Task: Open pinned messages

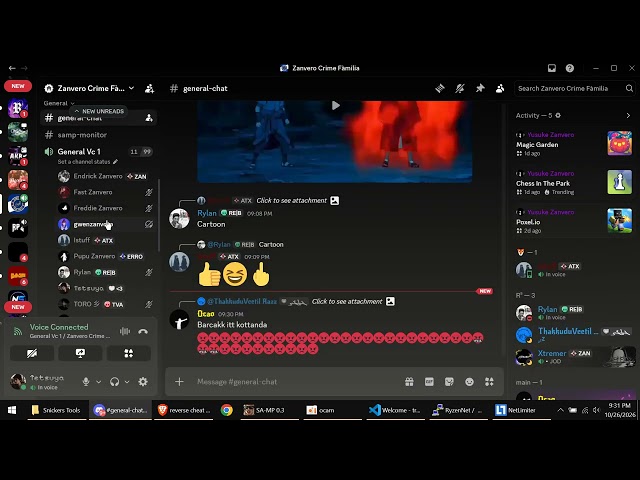Action: [480, 88]
